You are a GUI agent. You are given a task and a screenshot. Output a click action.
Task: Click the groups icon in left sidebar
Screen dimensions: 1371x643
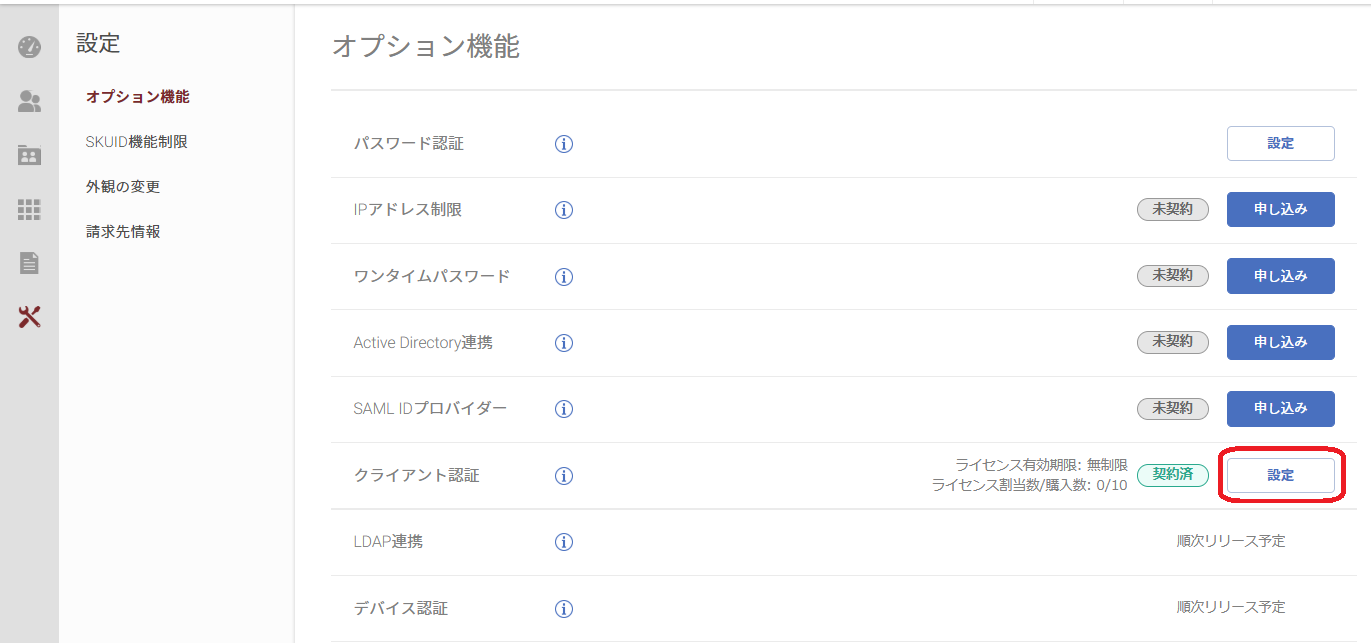29,155
